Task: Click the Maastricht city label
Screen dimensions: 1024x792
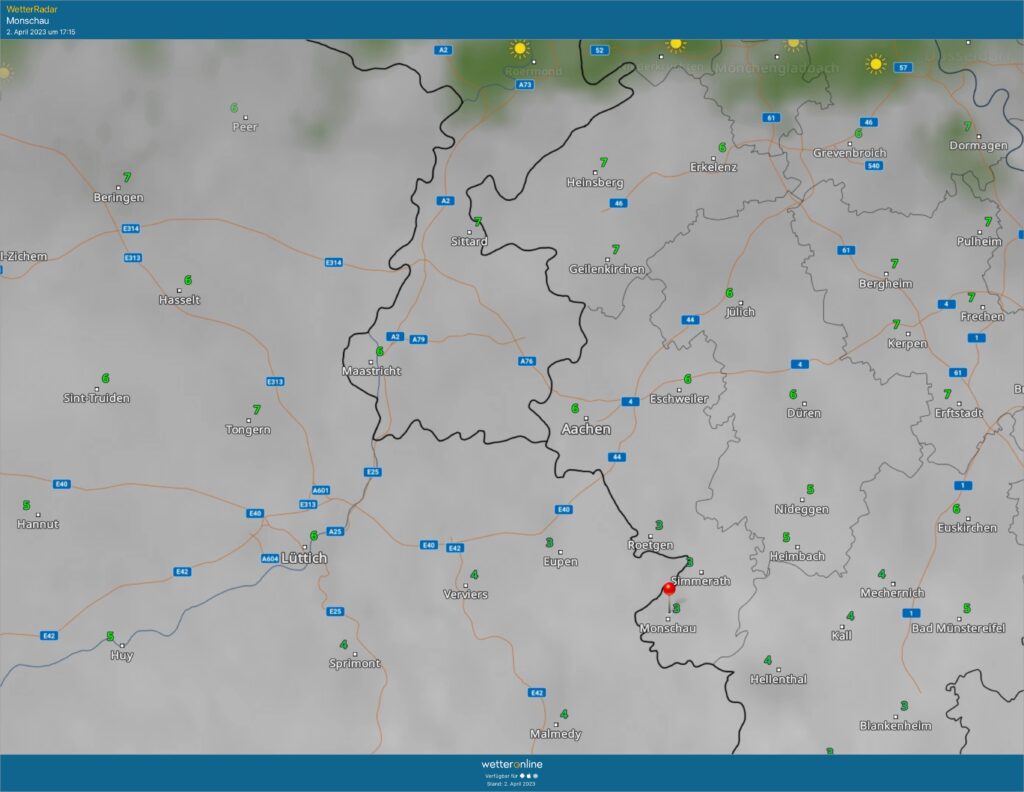Action: click(x=372, y=371)
